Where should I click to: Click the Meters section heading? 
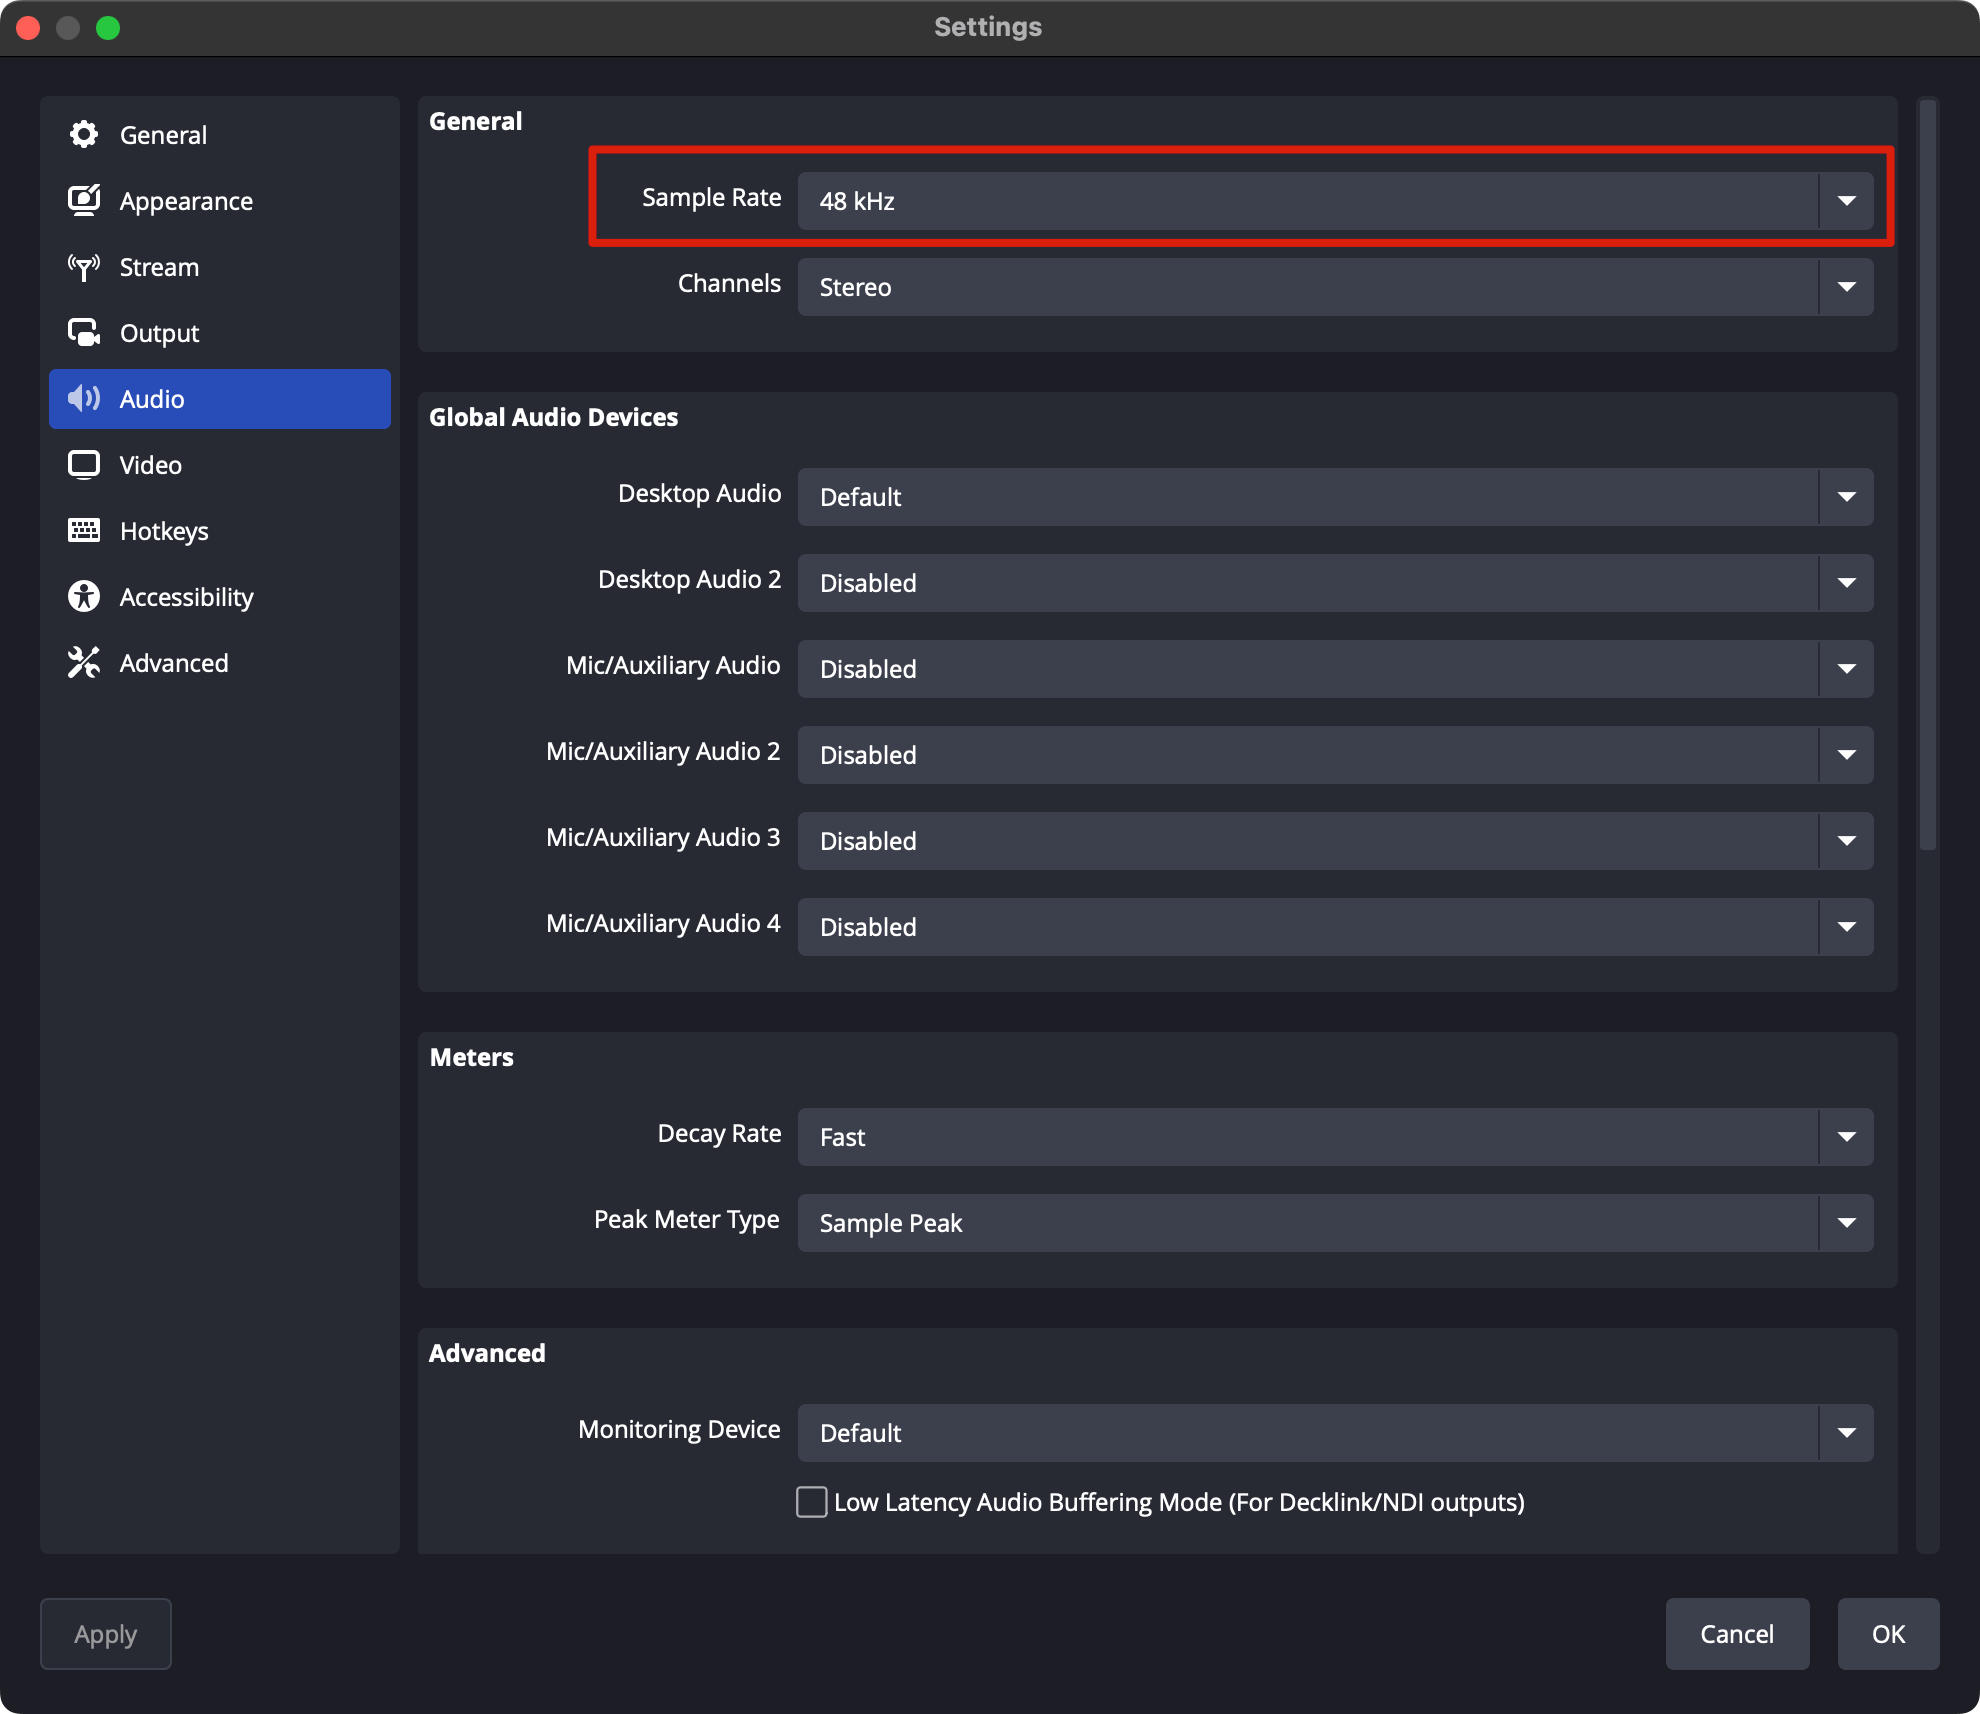[471, 1057]
